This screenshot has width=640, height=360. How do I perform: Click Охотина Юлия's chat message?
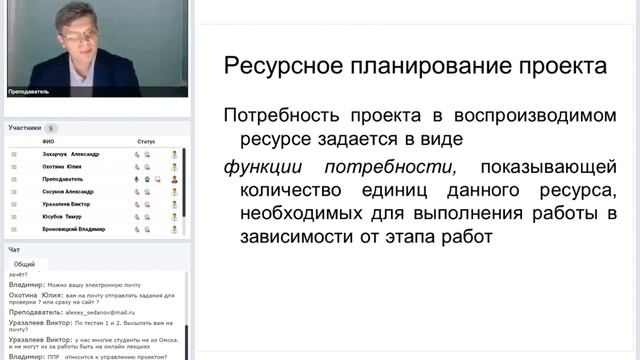(x=91, y=298)
